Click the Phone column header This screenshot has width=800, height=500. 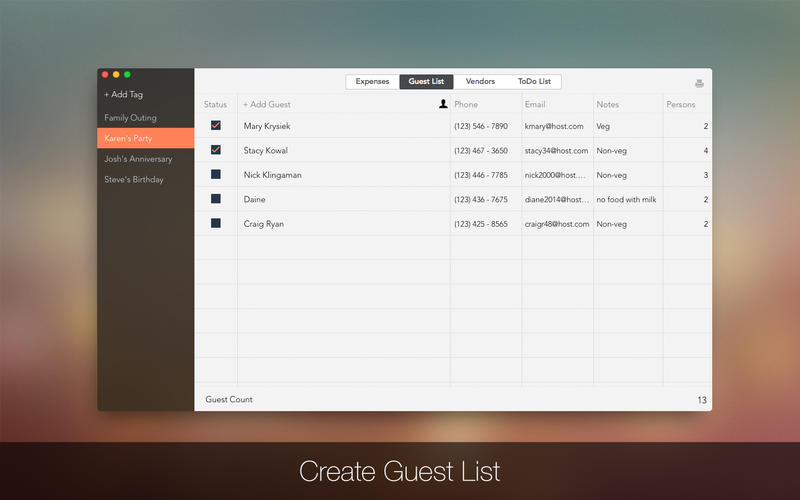[466, 104]
